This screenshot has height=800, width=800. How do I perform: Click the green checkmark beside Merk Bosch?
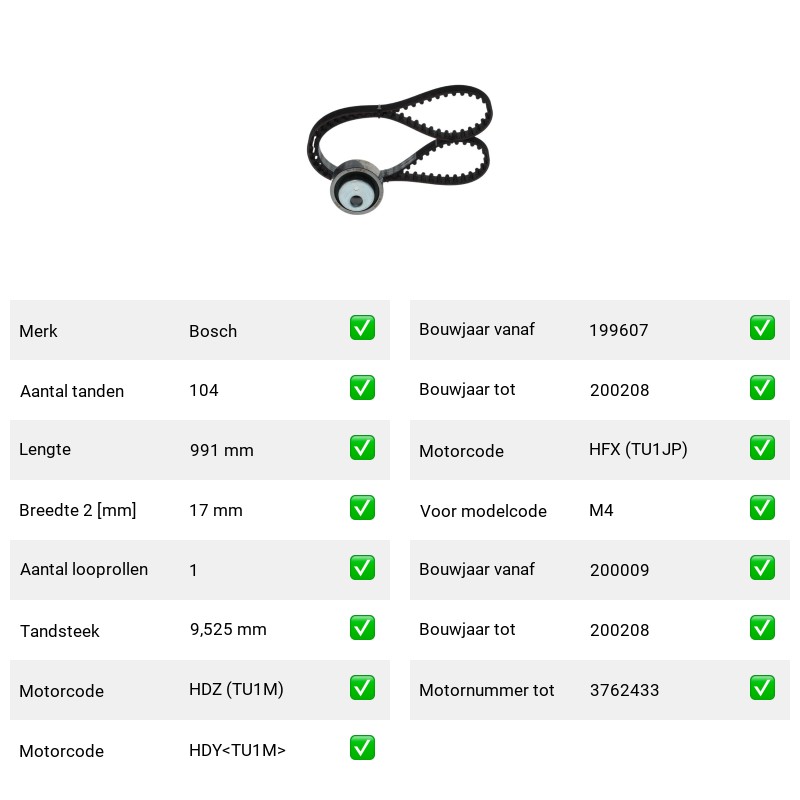pos(362,328)
